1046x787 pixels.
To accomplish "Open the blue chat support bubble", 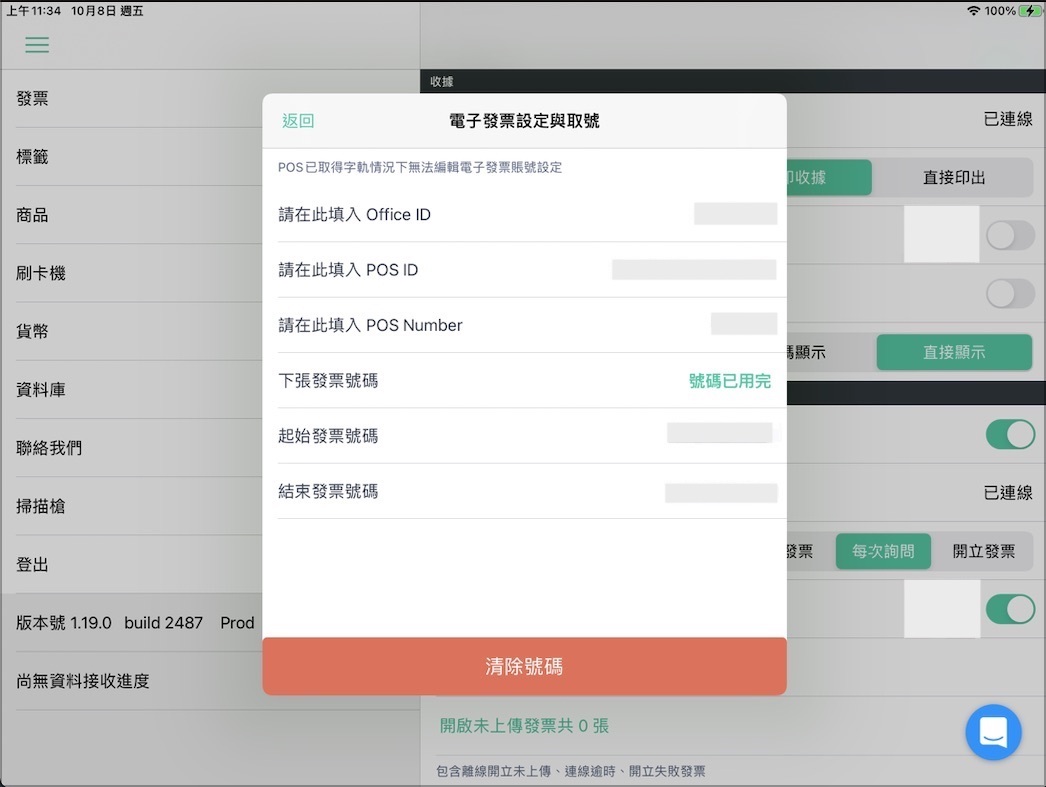I will tap(993, 732).
